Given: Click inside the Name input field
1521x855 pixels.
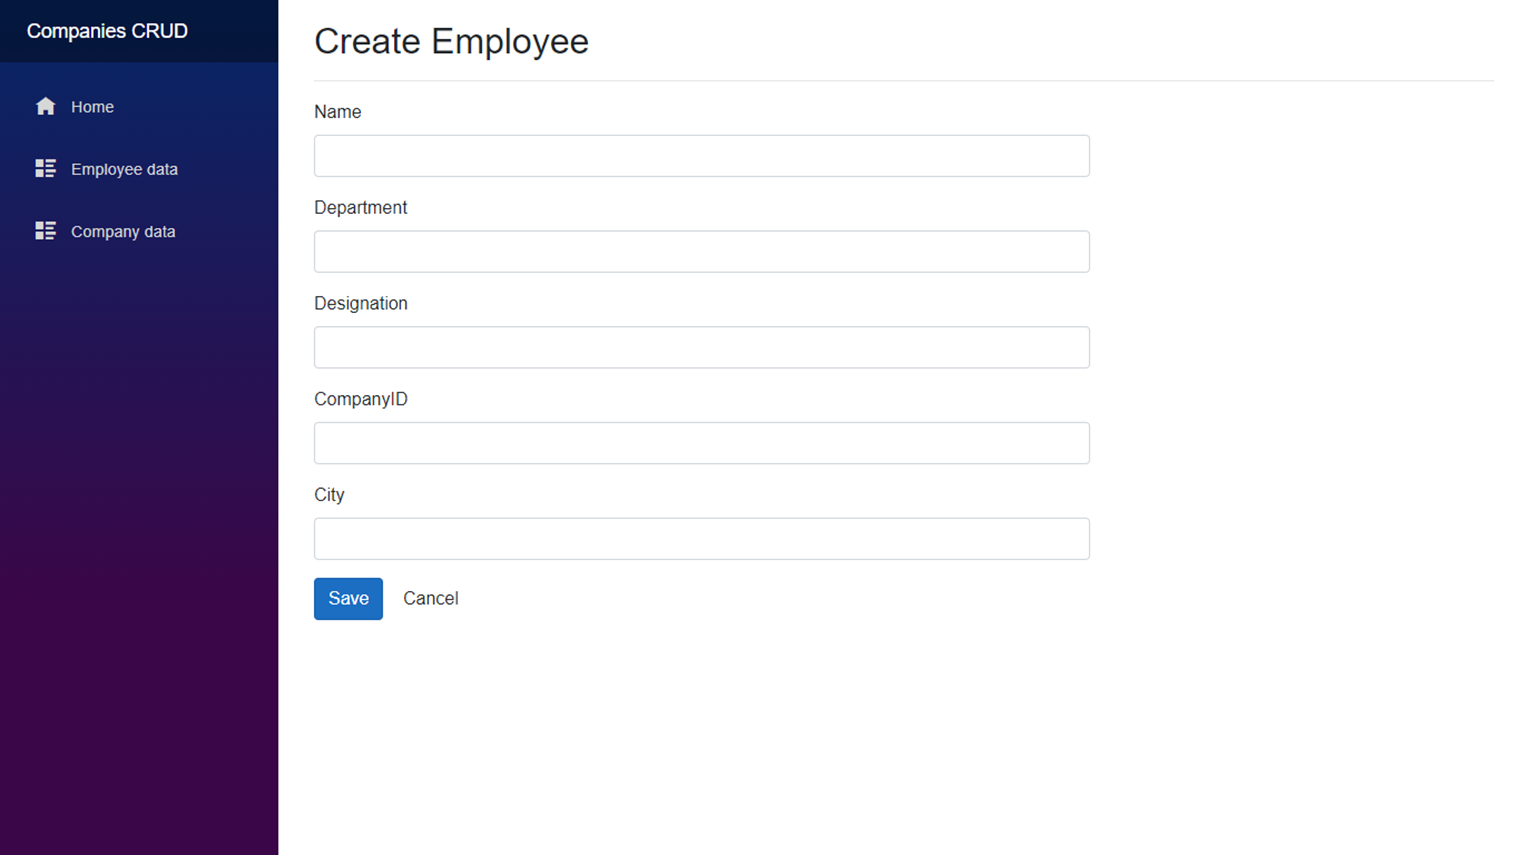Looking at the screenshot, I should click(701, 155).
